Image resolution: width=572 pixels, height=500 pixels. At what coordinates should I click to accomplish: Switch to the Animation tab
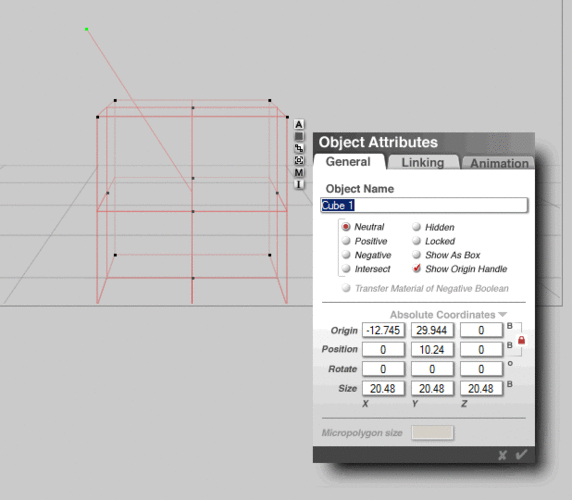(499, 163)
